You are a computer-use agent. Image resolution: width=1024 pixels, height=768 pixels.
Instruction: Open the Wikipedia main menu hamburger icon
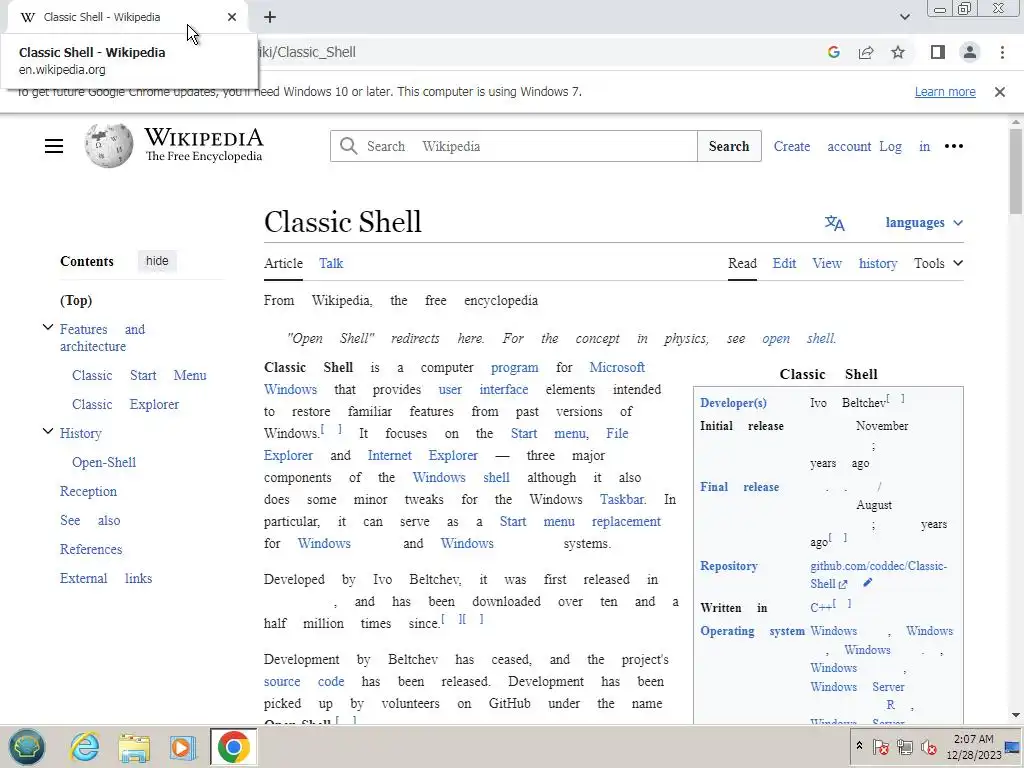pos(54,146)
